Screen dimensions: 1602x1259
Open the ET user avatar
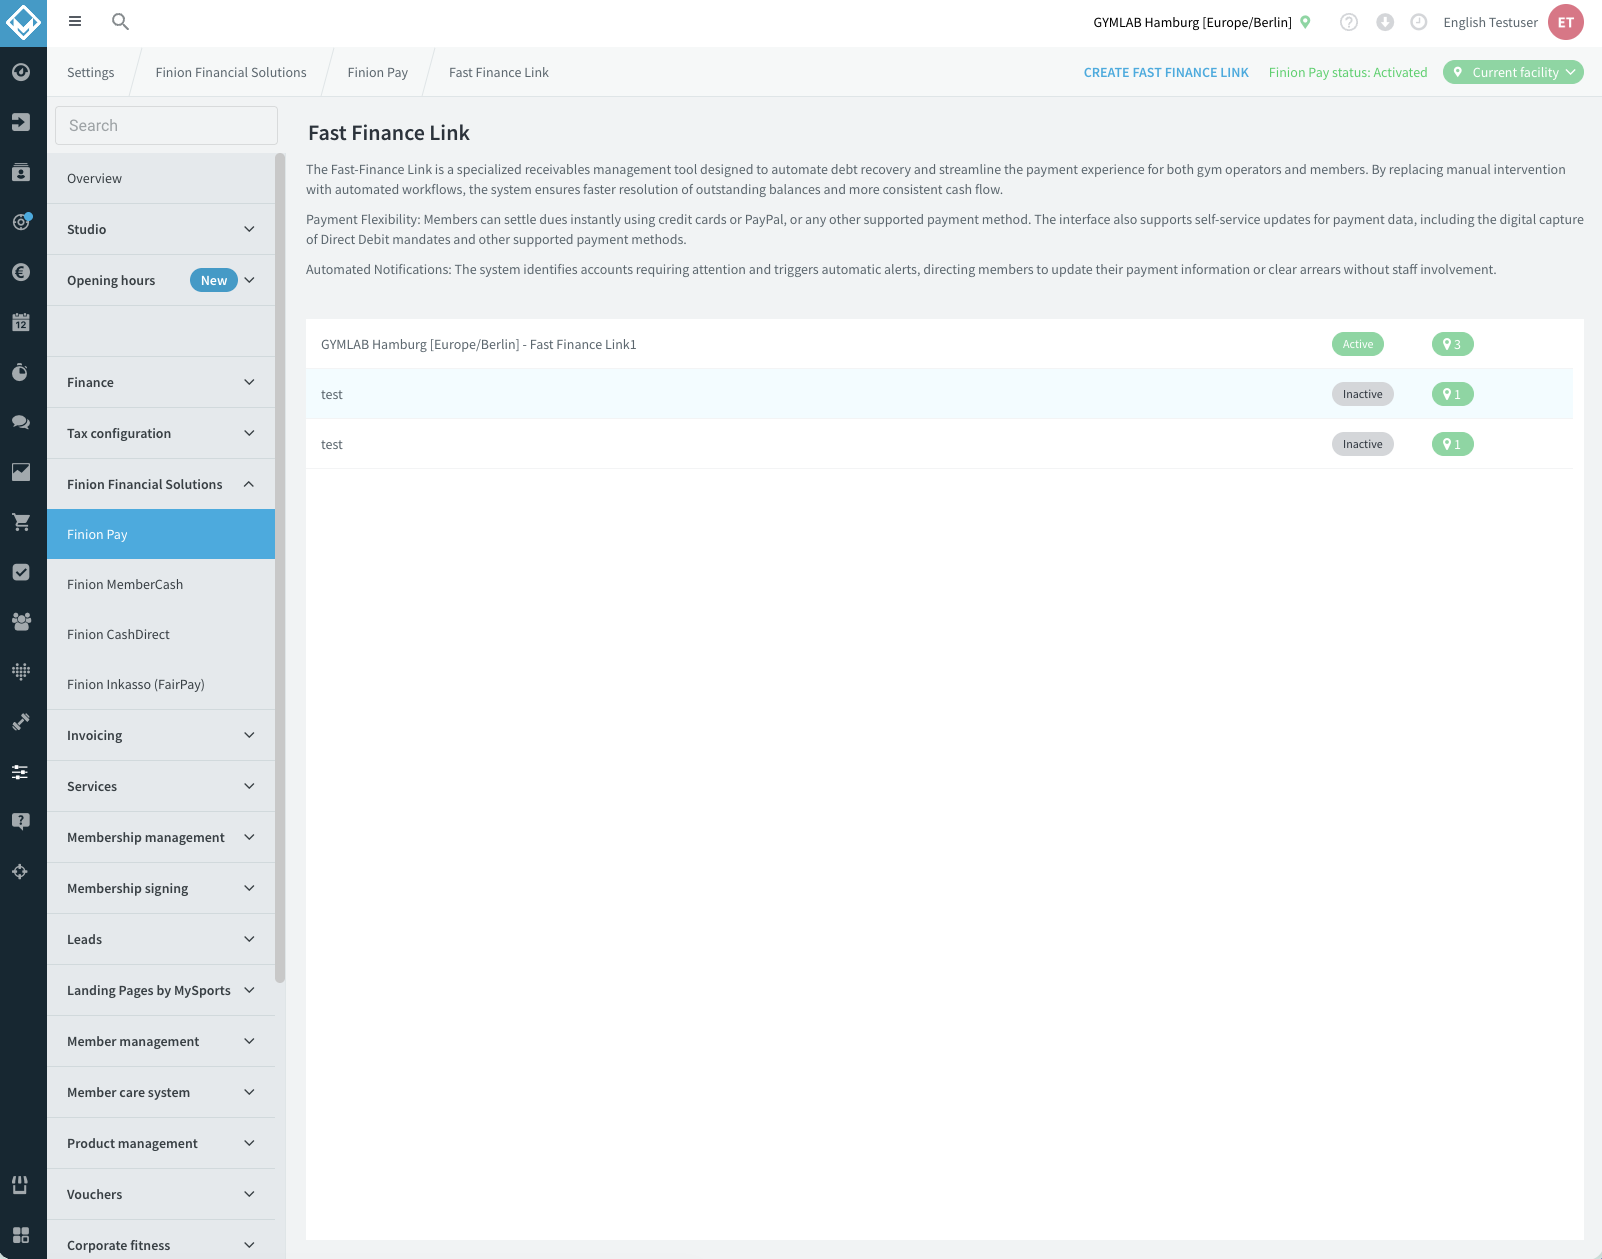[x=1566, y=22]
